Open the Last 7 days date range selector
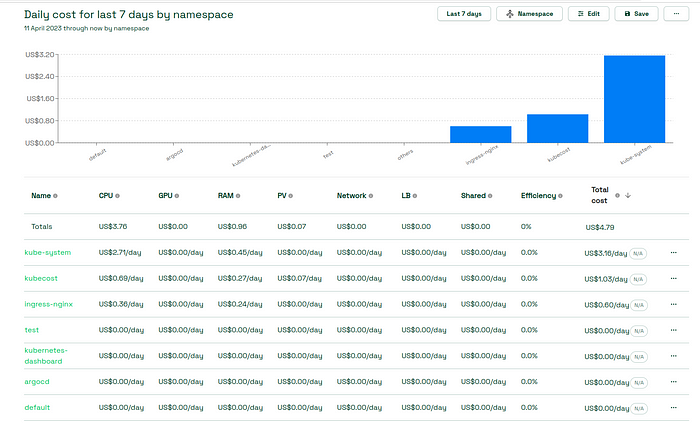700x423 pixels. pyautogui.click(x=464, y=14)
